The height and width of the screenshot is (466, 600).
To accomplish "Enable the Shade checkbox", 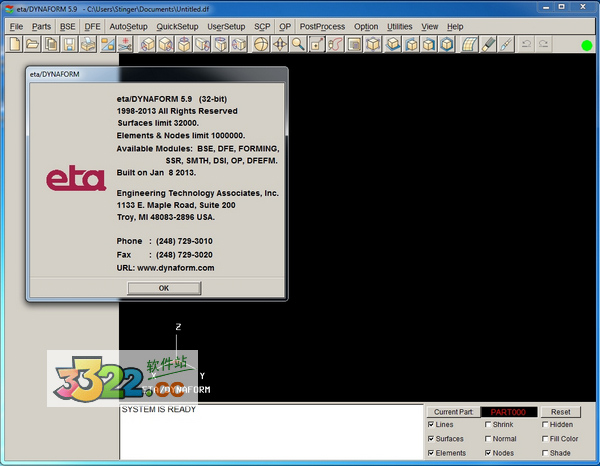I will pos(545,453).
